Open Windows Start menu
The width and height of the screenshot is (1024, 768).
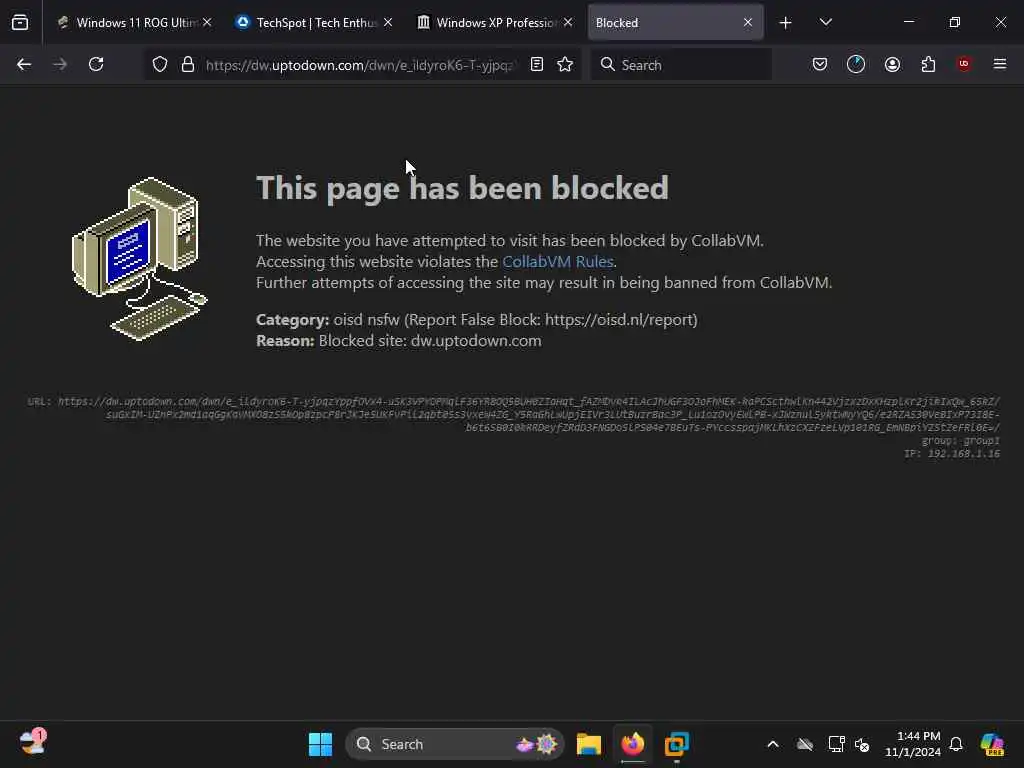[320, 744]
